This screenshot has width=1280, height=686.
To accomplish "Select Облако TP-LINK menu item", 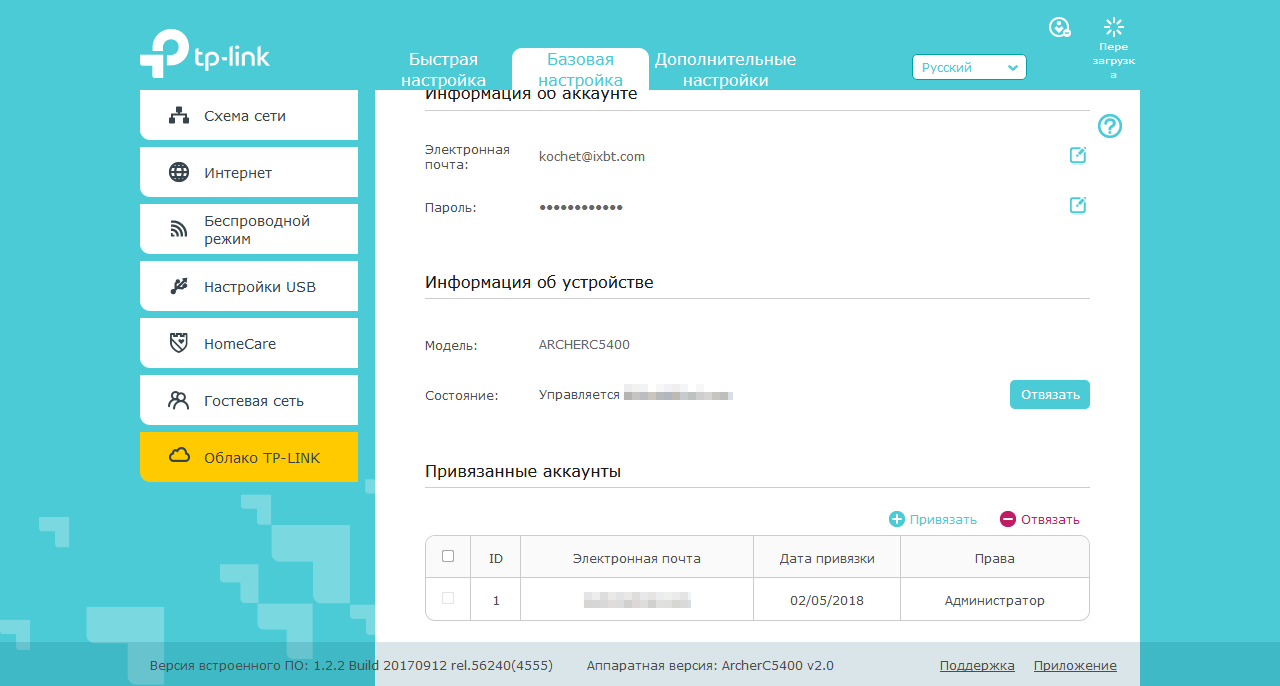I will click(x=249, y=457).
